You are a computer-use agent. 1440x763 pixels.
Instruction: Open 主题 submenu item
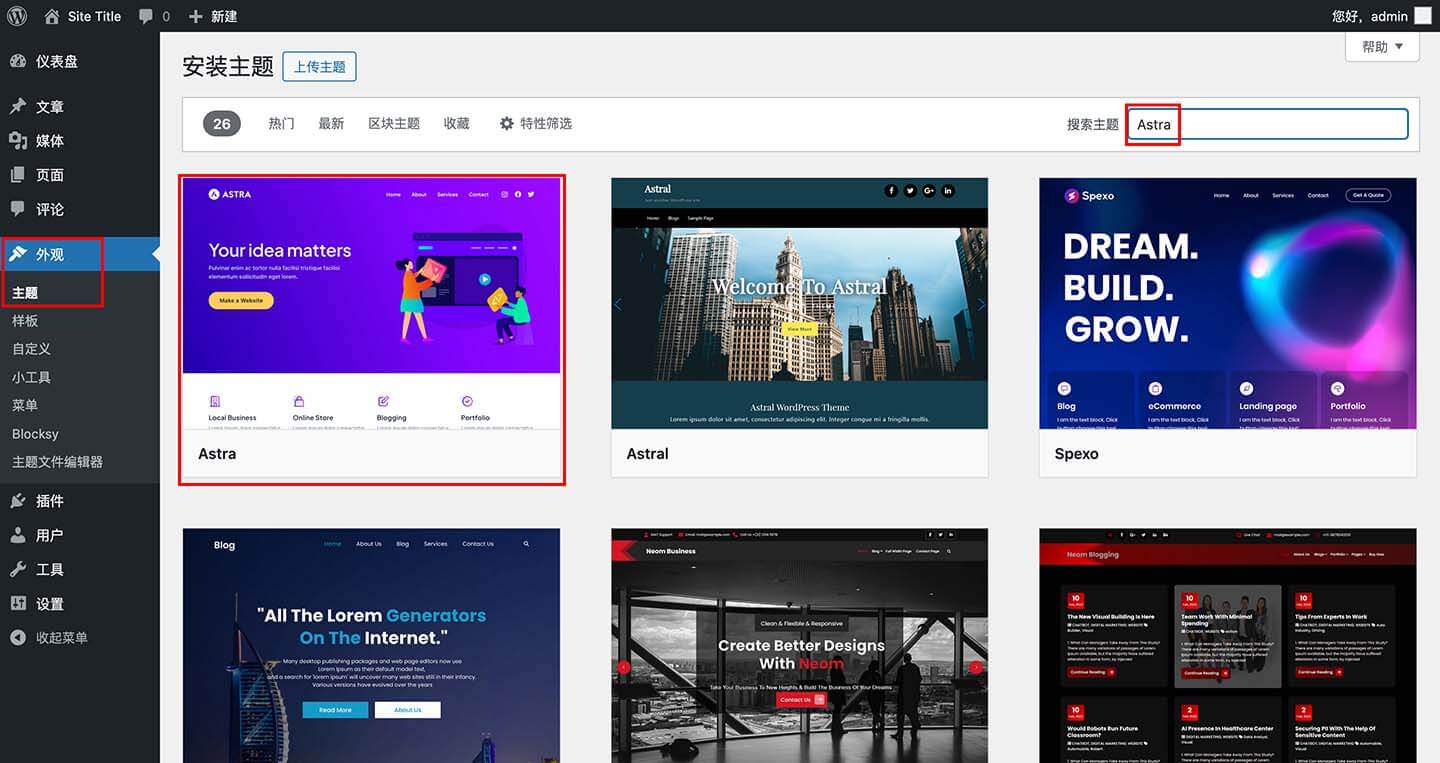pos(25,293)
